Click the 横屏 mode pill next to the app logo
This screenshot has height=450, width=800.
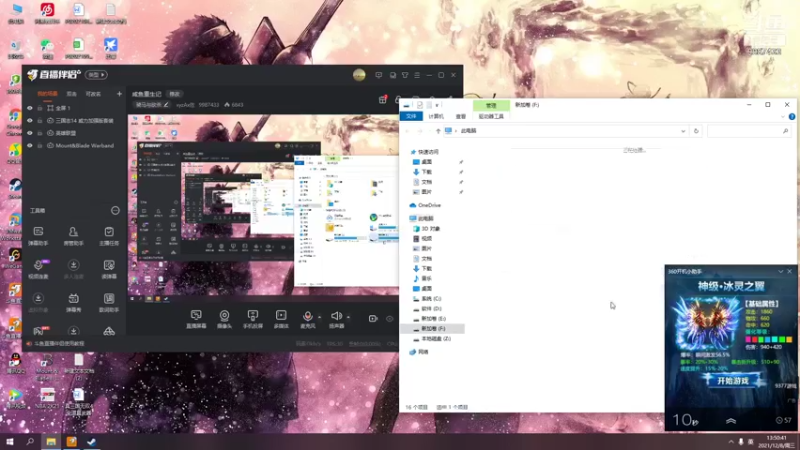coord(96,75)
